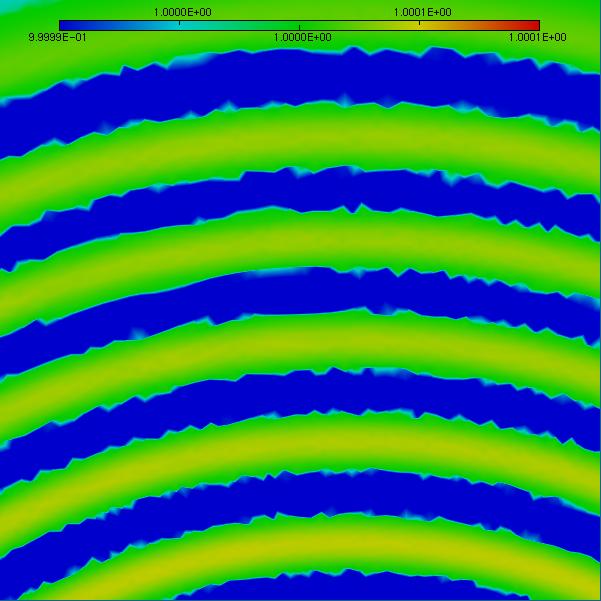Click the 9.9999E-01 minimum value label

(x=59, y=37)
